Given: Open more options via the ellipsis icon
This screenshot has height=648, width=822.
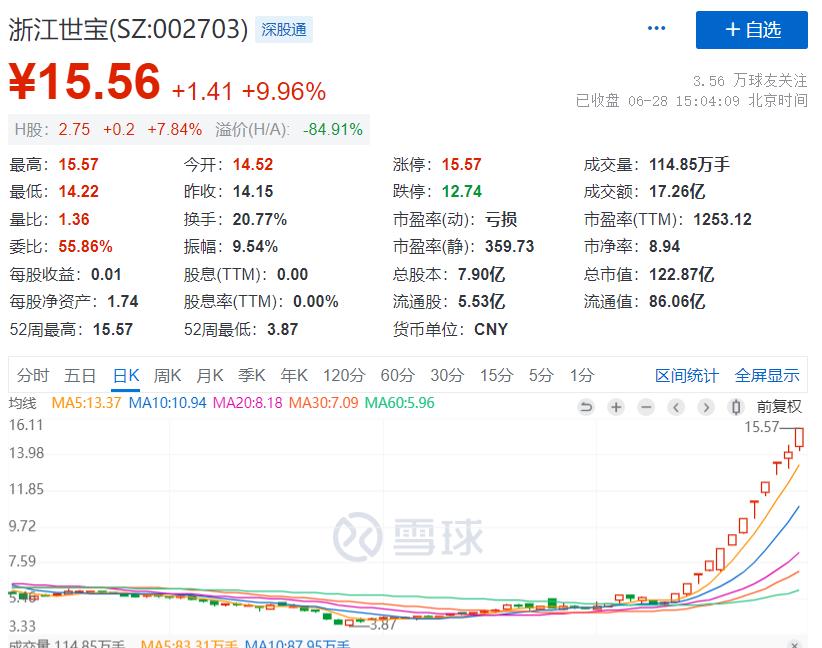Looking at the screenshot, I should coord(656,28).
